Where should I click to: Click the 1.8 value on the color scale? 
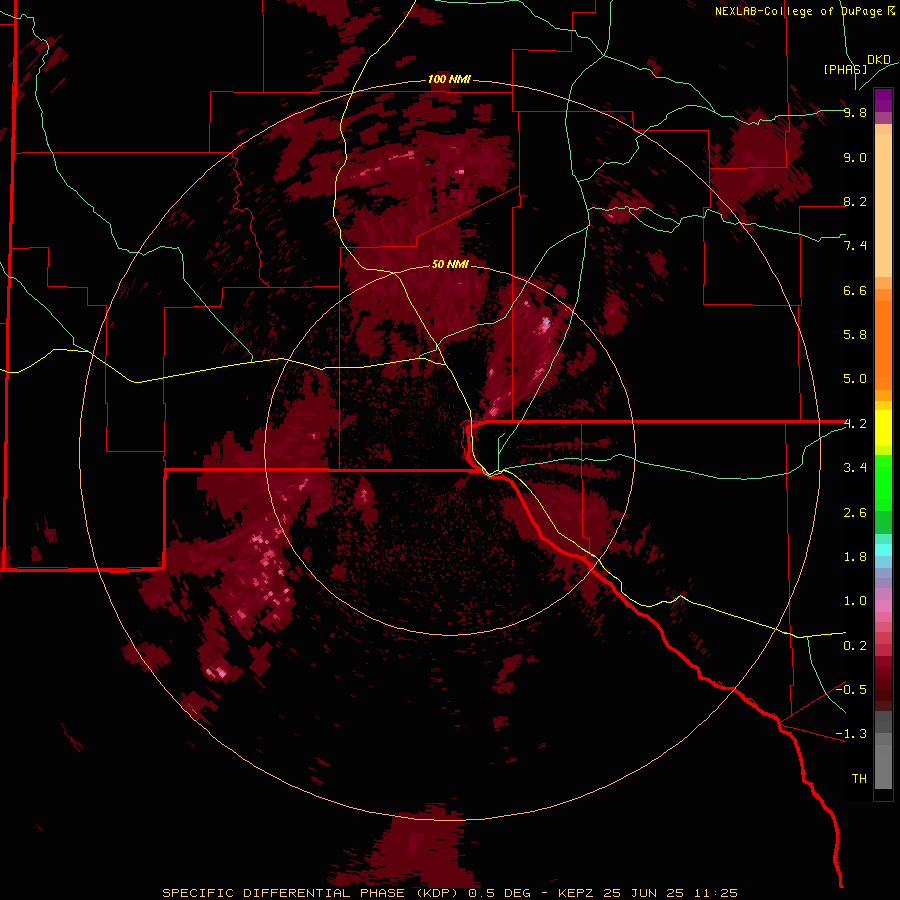tap(855, 556)
